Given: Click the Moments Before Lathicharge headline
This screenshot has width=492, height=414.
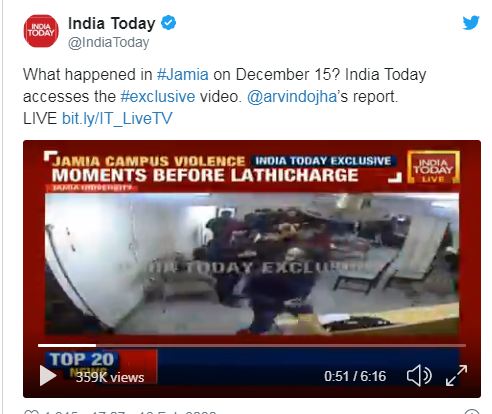Looking at the screenshot, I should click(x=205, y=175).
